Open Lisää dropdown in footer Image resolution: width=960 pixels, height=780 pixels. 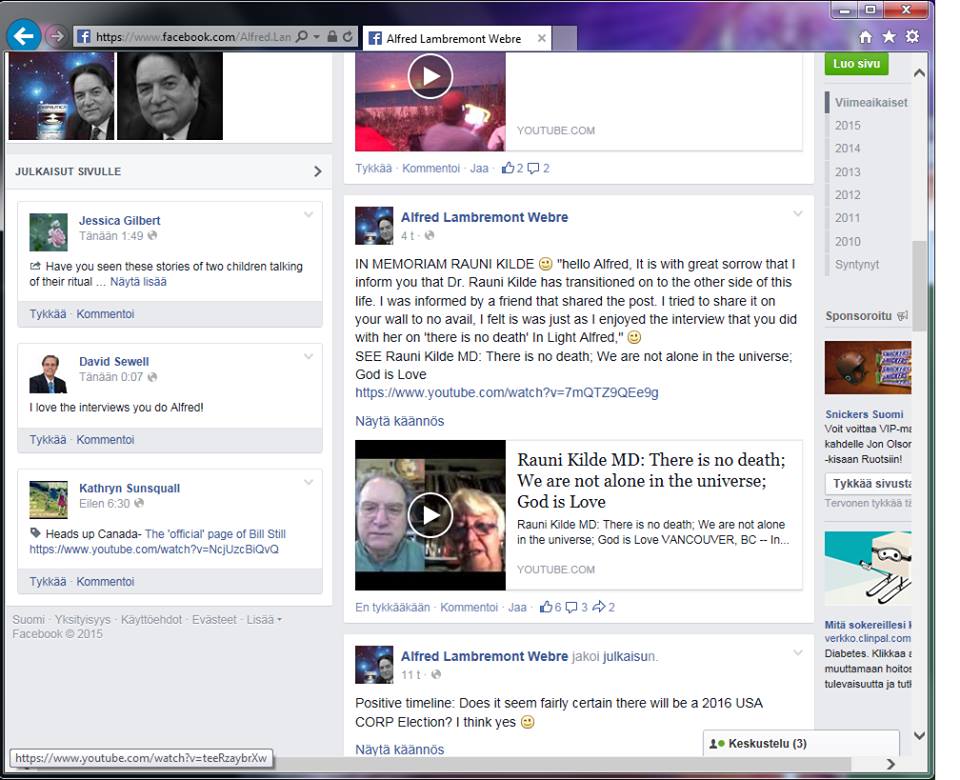tap(264, 620)
